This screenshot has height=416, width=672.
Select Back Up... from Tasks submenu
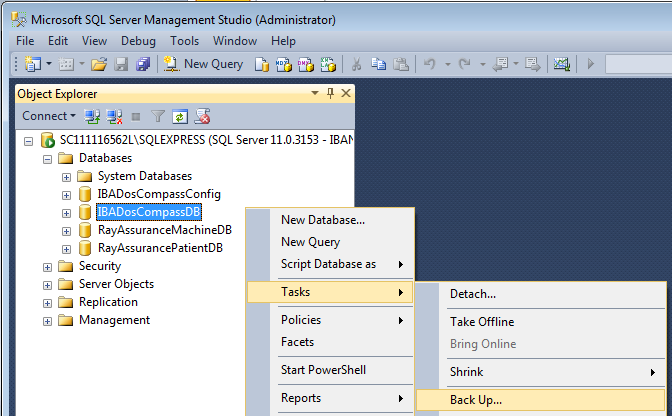(x=476, y=400)
